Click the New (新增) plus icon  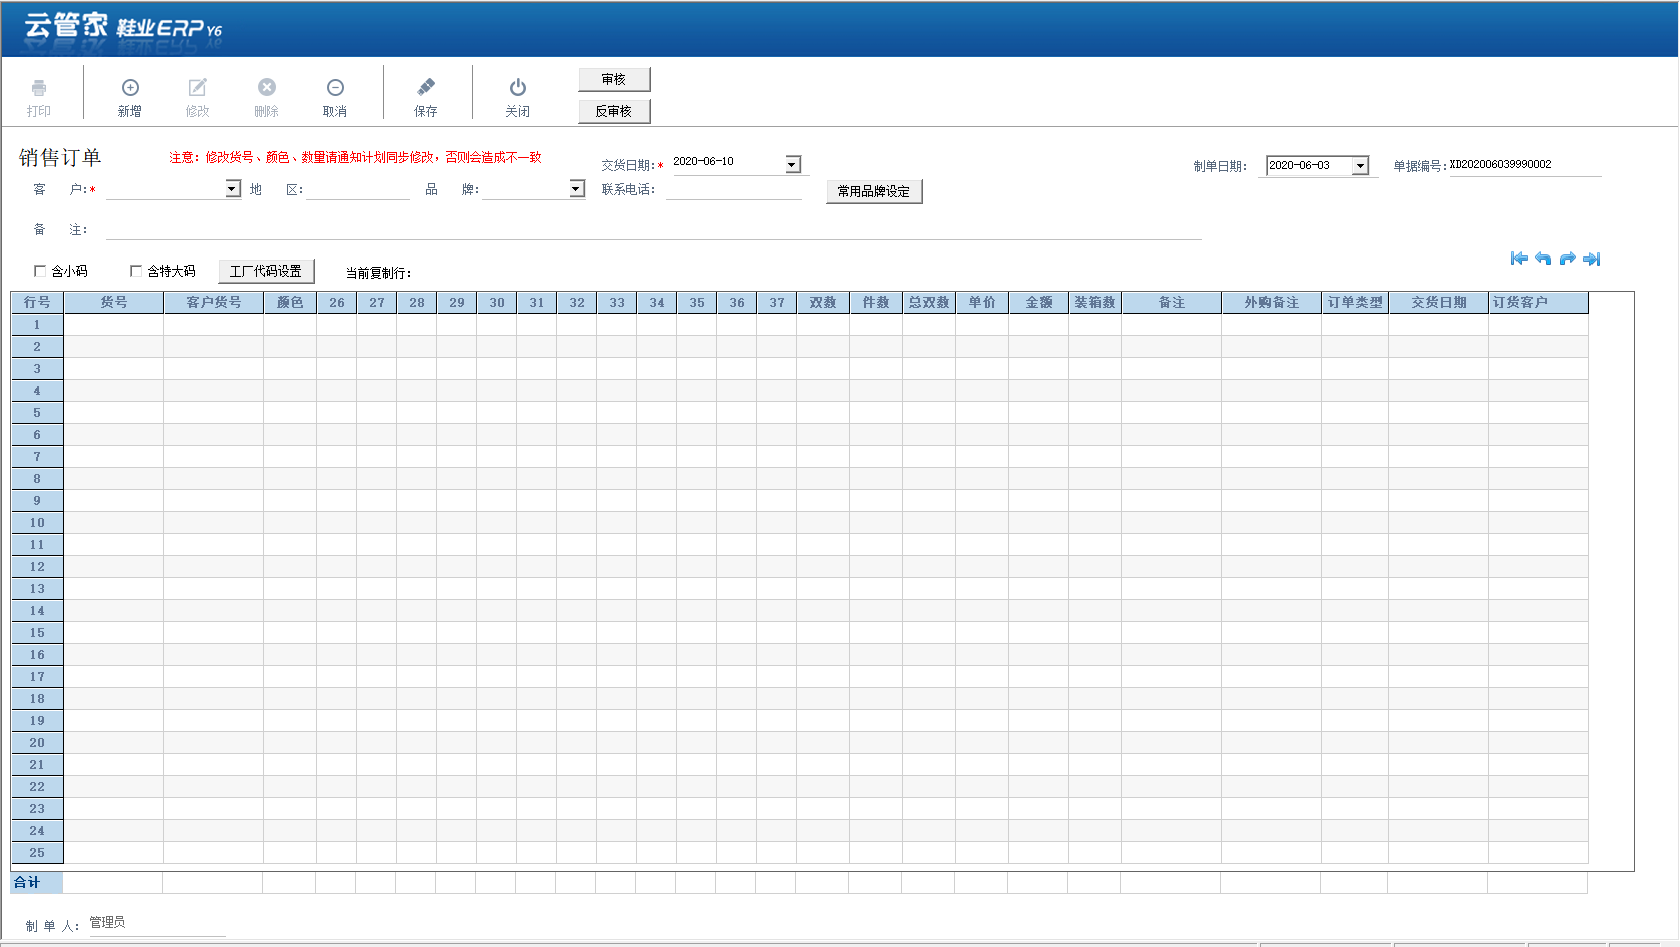[x=130, y=88]
